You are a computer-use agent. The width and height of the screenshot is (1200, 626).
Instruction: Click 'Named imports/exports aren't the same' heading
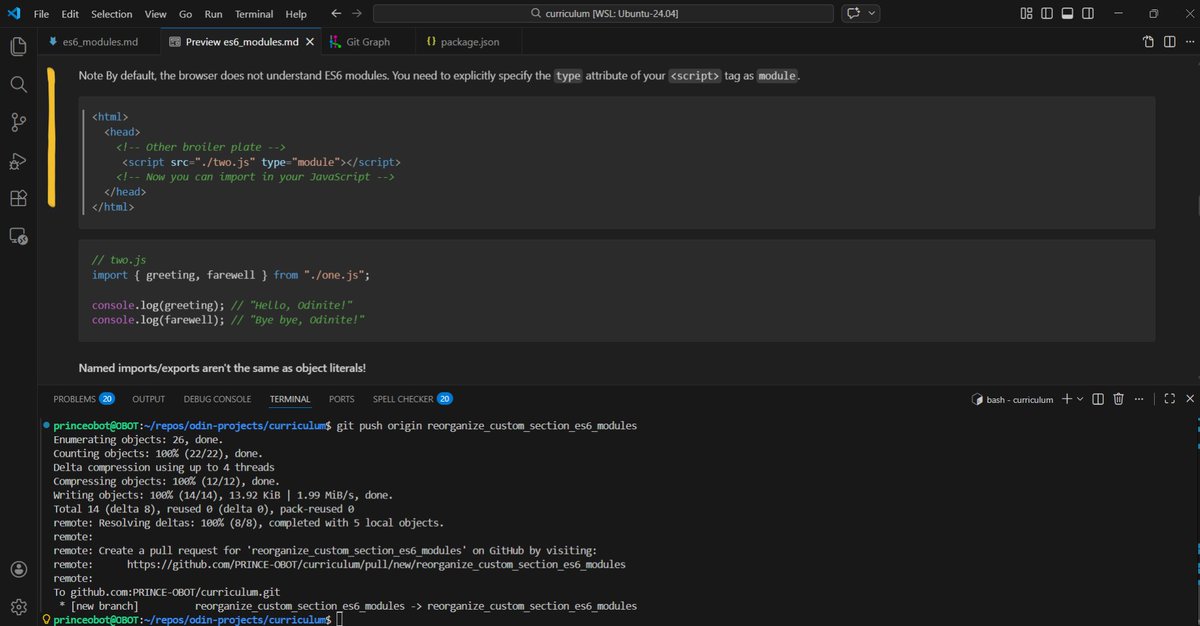coord(222,368)
